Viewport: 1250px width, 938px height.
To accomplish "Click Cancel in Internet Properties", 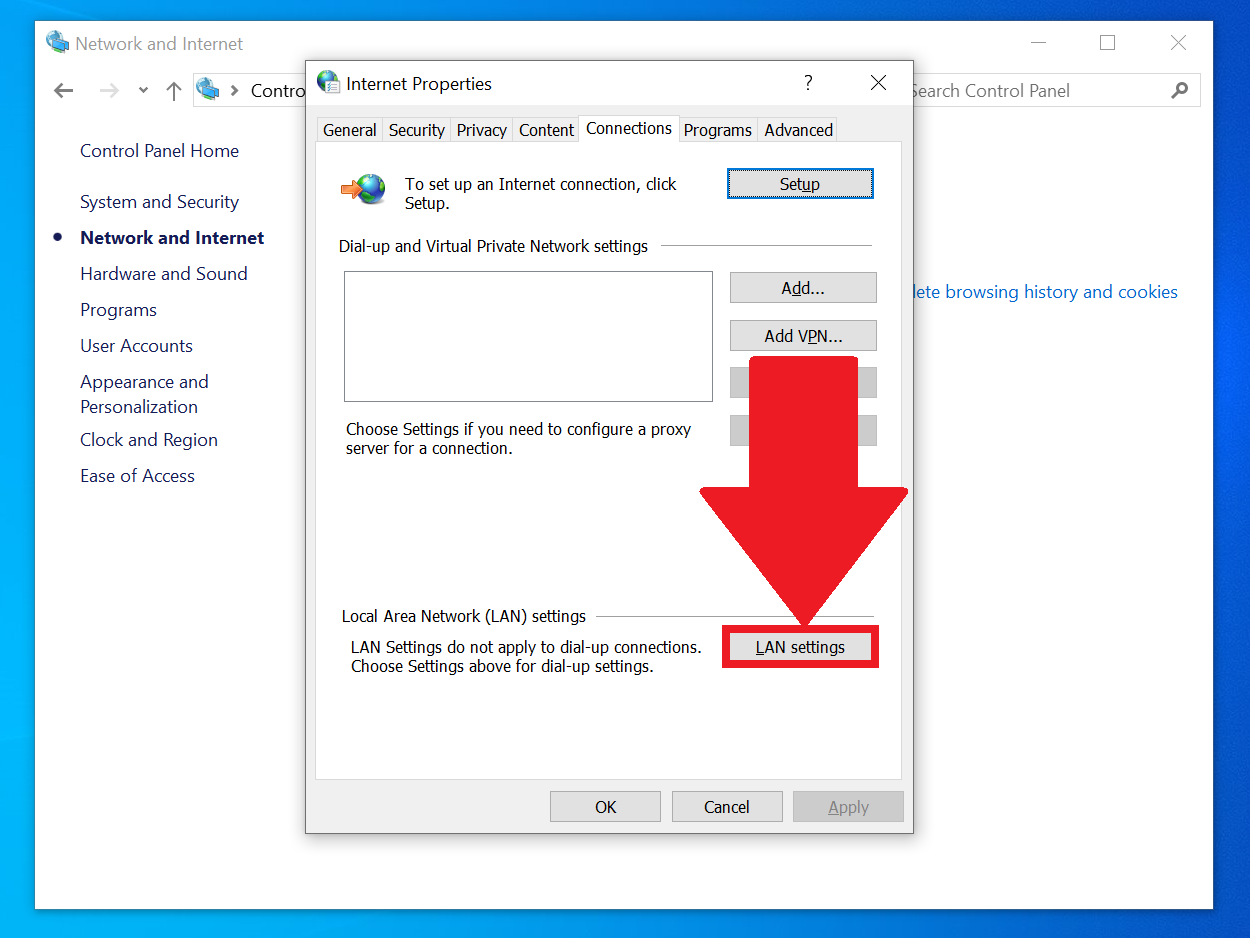I will pos(726,807).
